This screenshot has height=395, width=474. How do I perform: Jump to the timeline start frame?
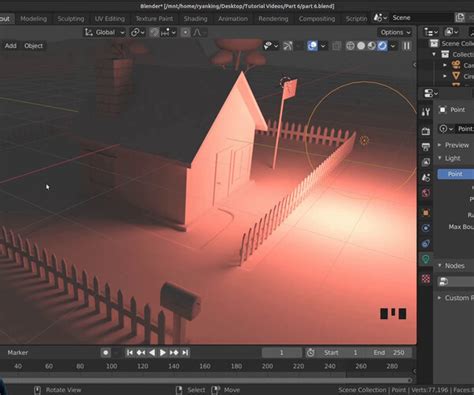click(130, 352)
